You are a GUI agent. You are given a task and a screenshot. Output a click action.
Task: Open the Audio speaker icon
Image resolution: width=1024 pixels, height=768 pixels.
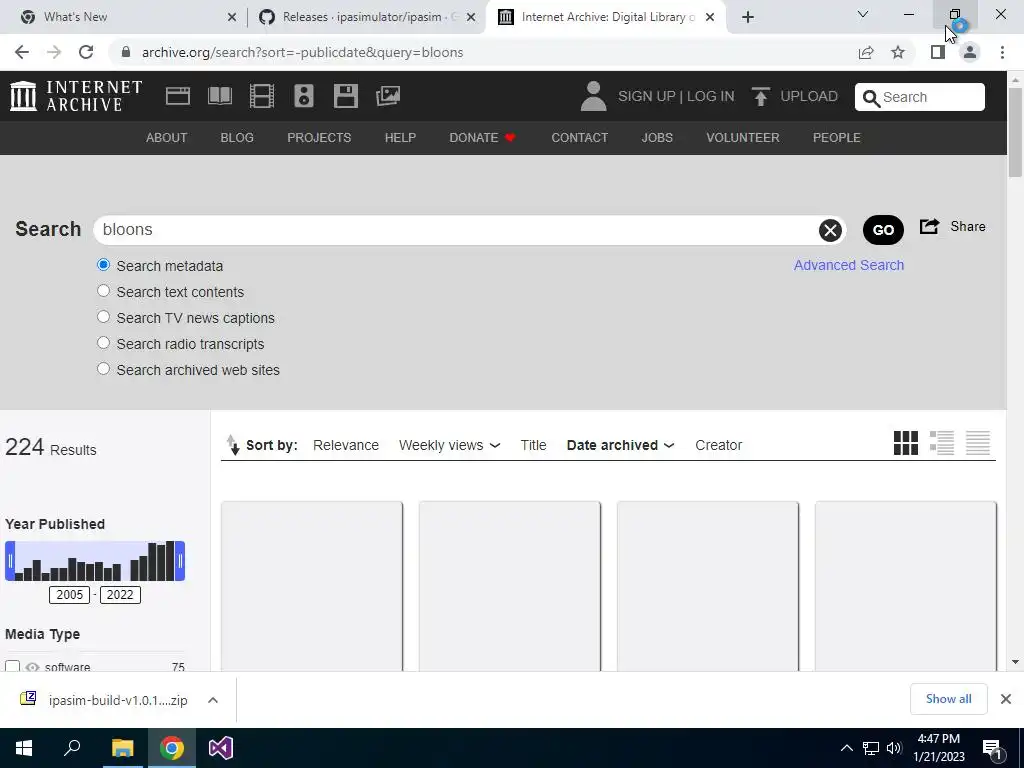(x=304, y=96)
